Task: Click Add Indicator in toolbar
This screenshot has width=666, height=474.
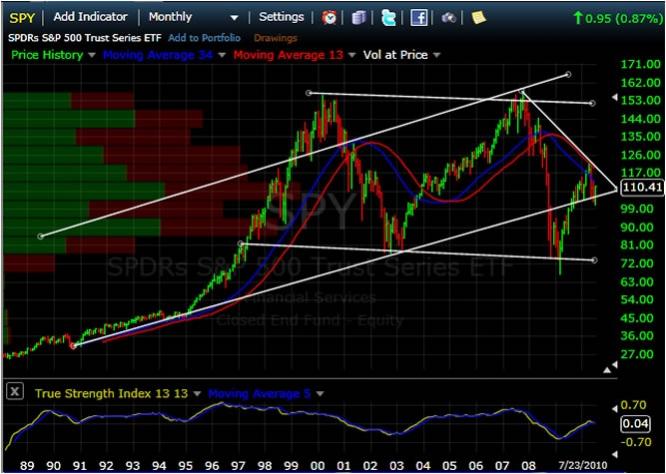Action: [x=90, y=17]
